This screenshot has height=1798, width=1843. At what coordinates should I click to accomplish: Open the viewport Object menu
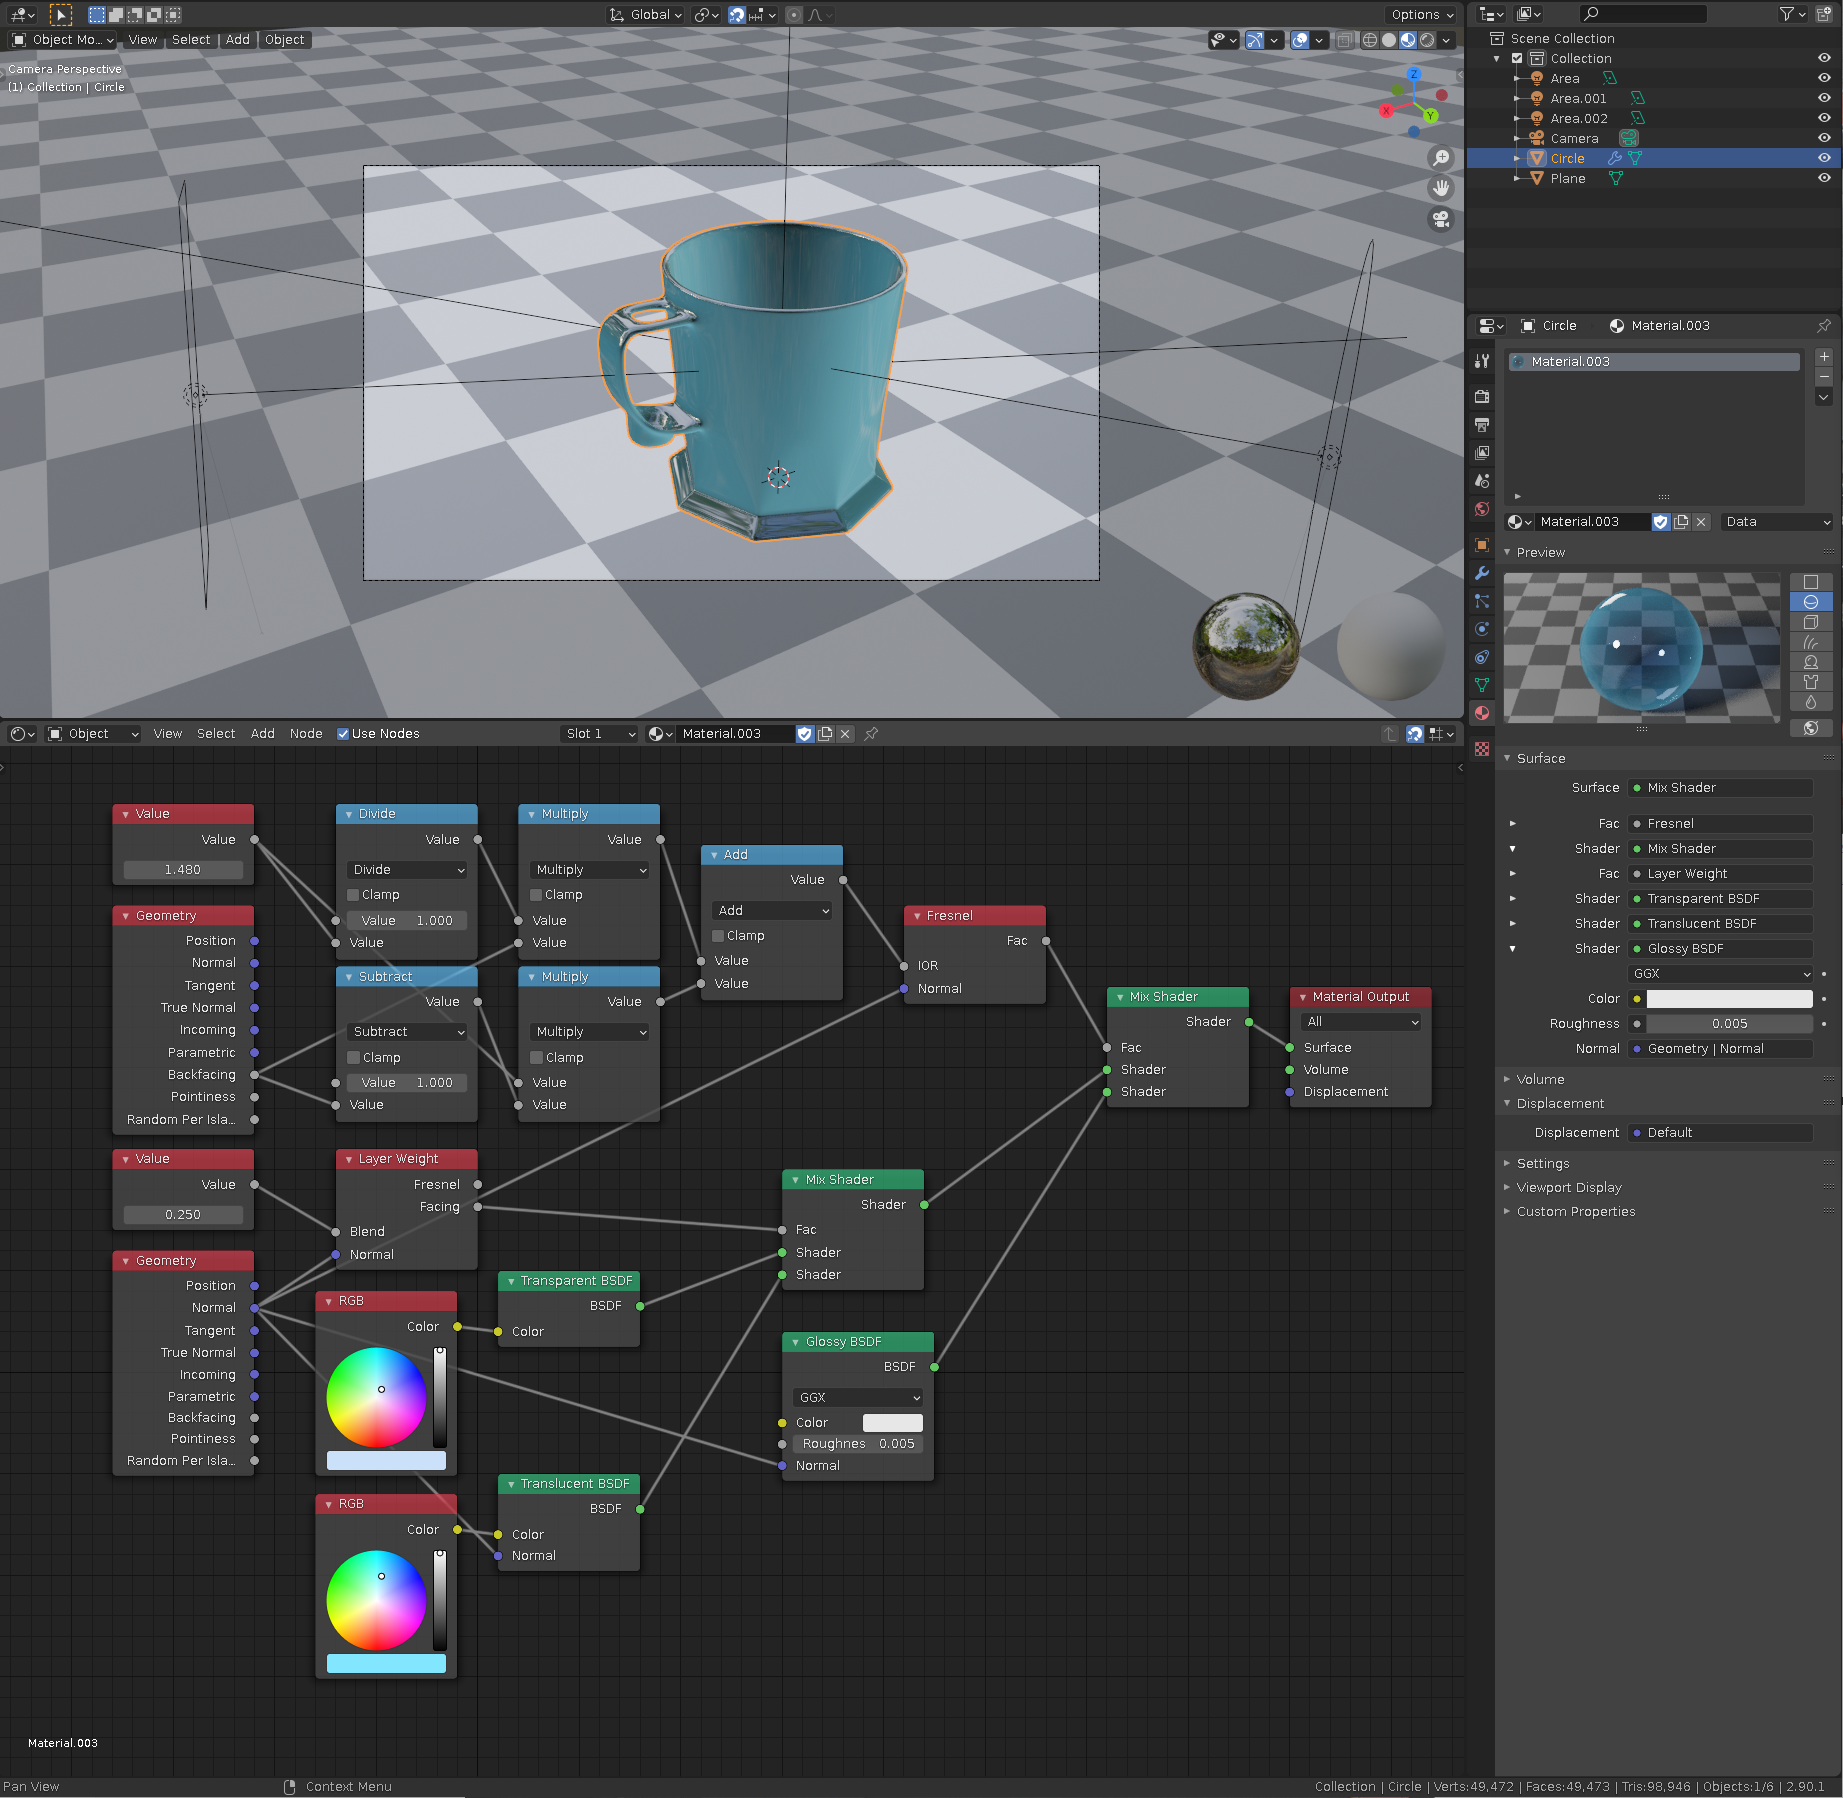pyautogui.click(x=285, y=40)
